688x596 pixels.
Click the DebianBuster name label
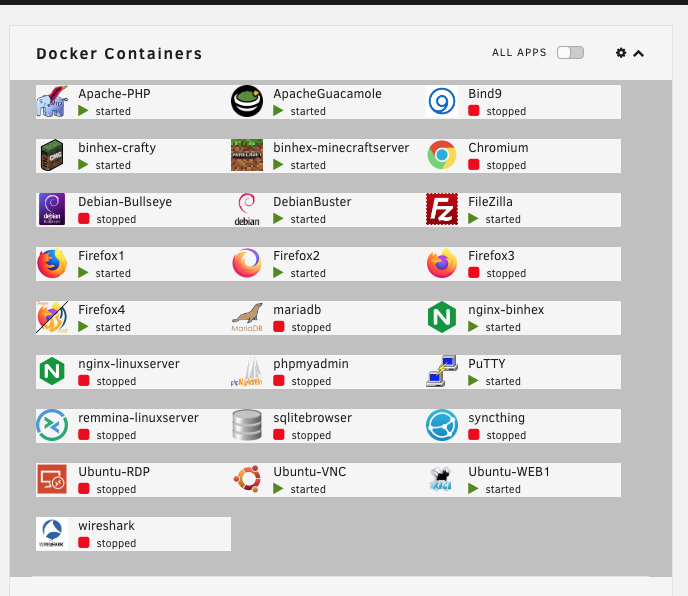tap(312, 202)
